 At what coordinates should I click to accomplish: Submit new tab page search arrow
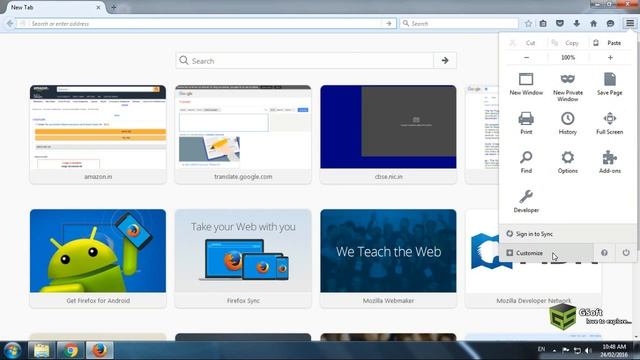click(445, 61)
